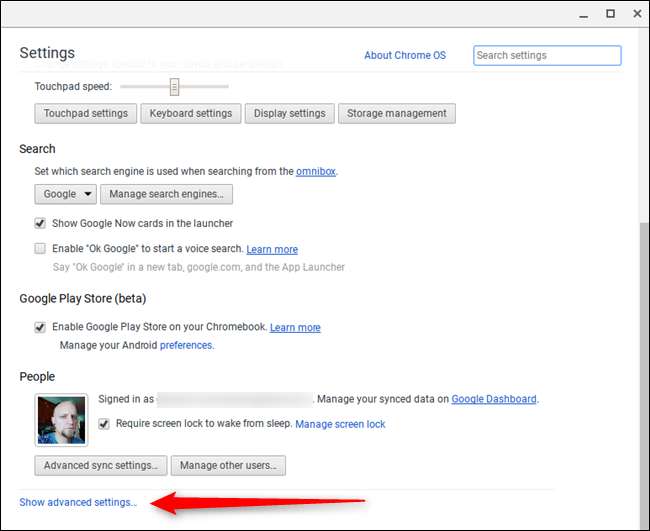
Task: Click Manage search engines button
Action: point(166,194)
